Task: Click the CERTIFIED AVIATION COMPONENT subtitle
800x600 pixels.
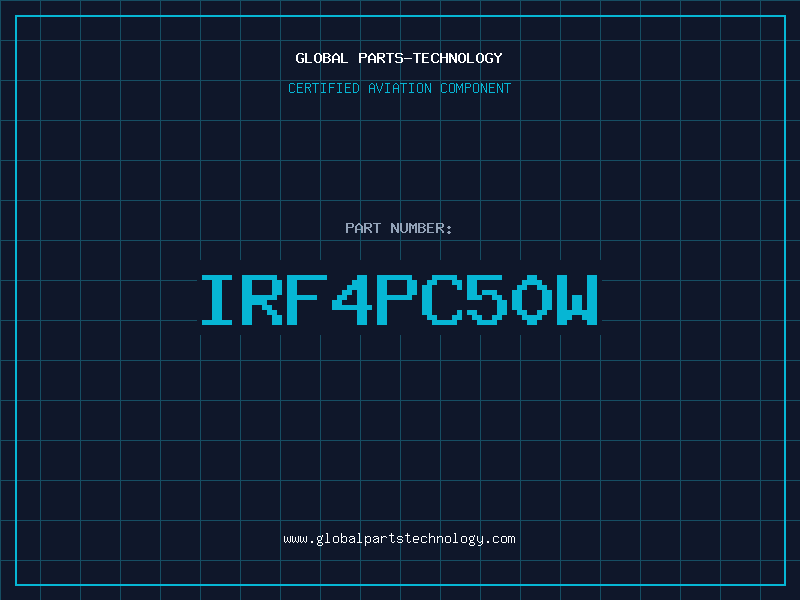Action: (x=399, y=88)
